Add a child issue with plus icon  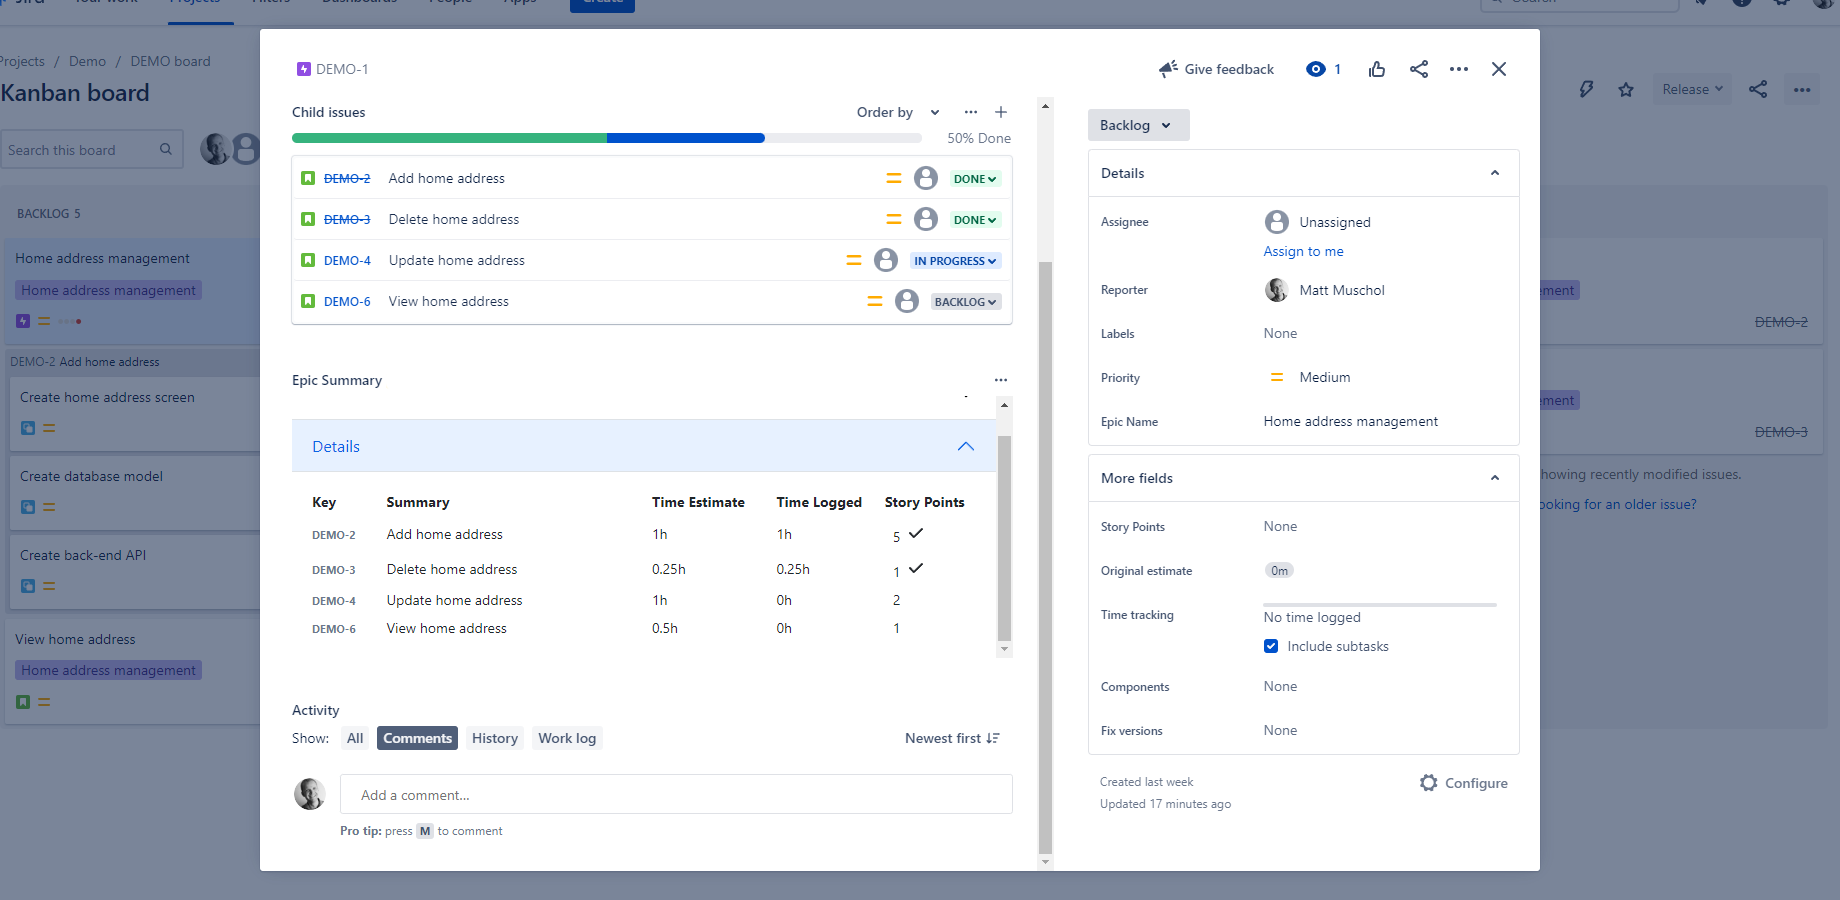[1001, 112]
